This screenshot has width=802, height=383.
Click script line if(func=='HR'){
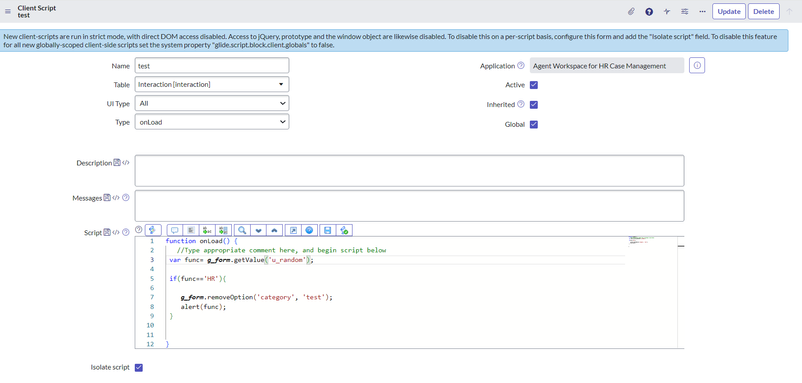pyautogui.click(x=197, y=279)
